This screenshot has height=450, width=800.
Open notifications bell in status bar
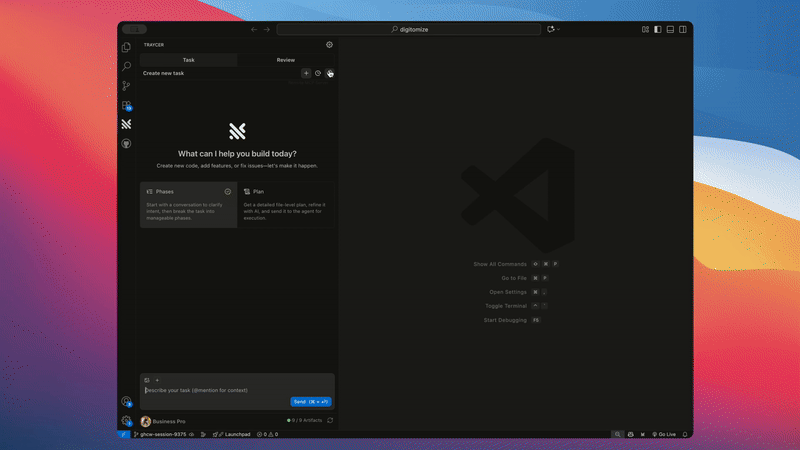point(685,434)
